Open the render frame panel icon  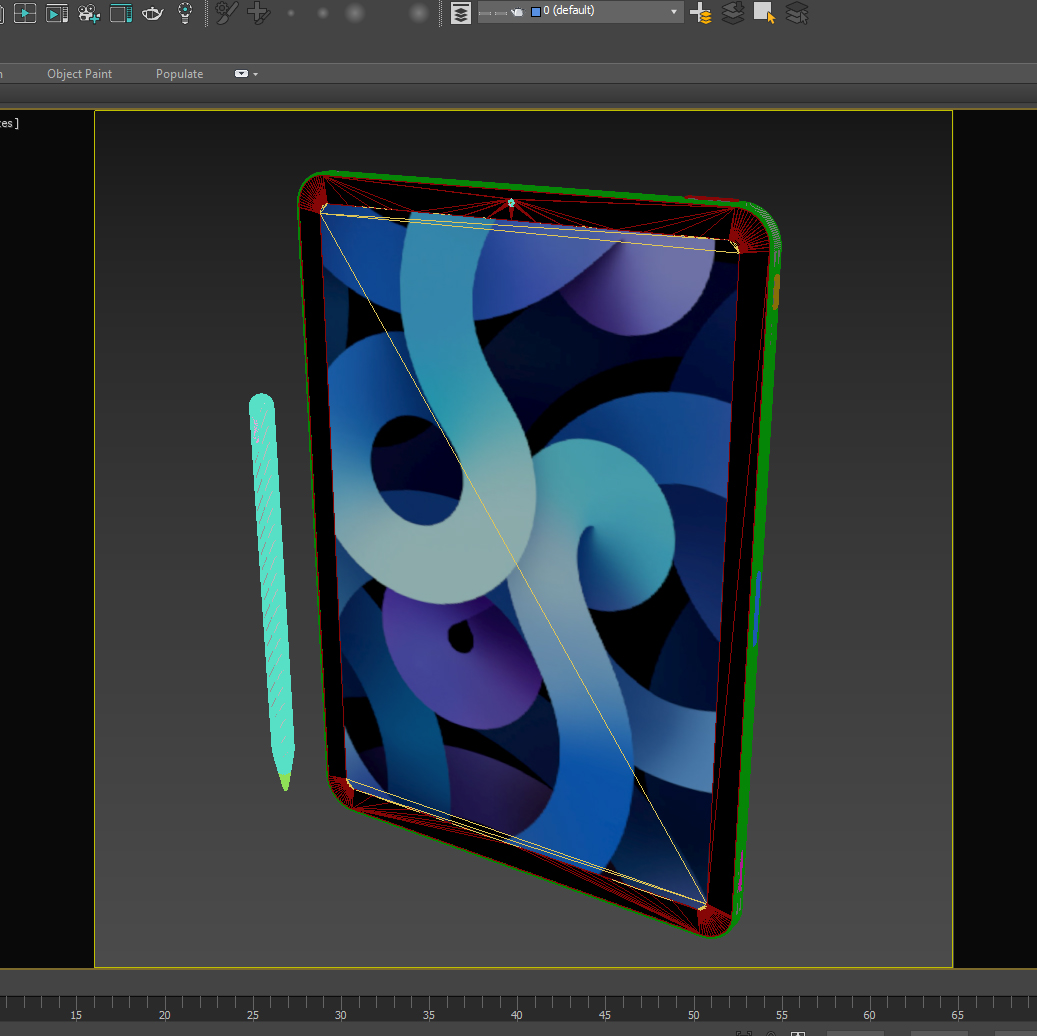point(121,13)
